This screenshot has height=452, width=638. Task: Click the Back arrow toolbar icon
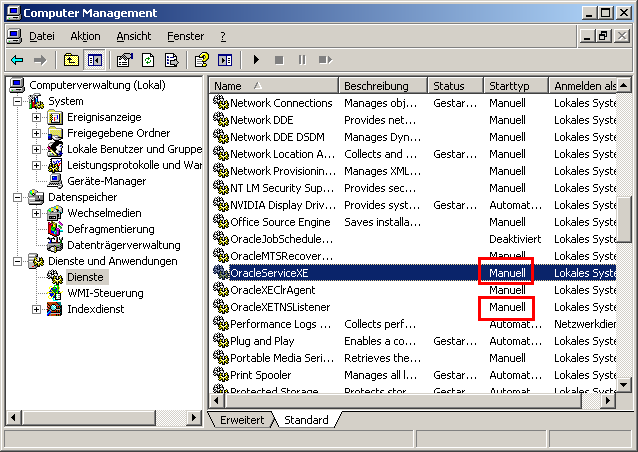(17, 61)
